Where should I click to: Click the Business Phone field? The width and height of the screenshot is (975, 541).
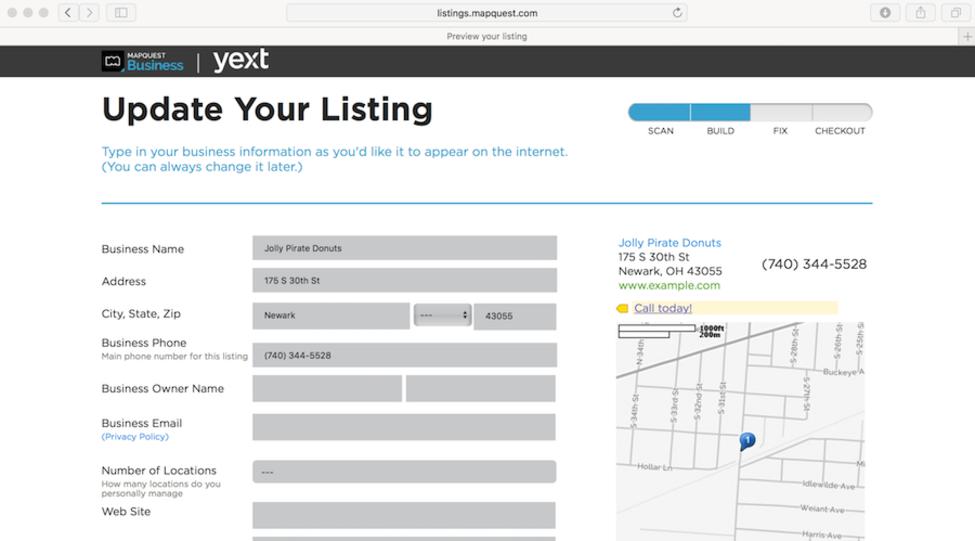click(404, 355)
